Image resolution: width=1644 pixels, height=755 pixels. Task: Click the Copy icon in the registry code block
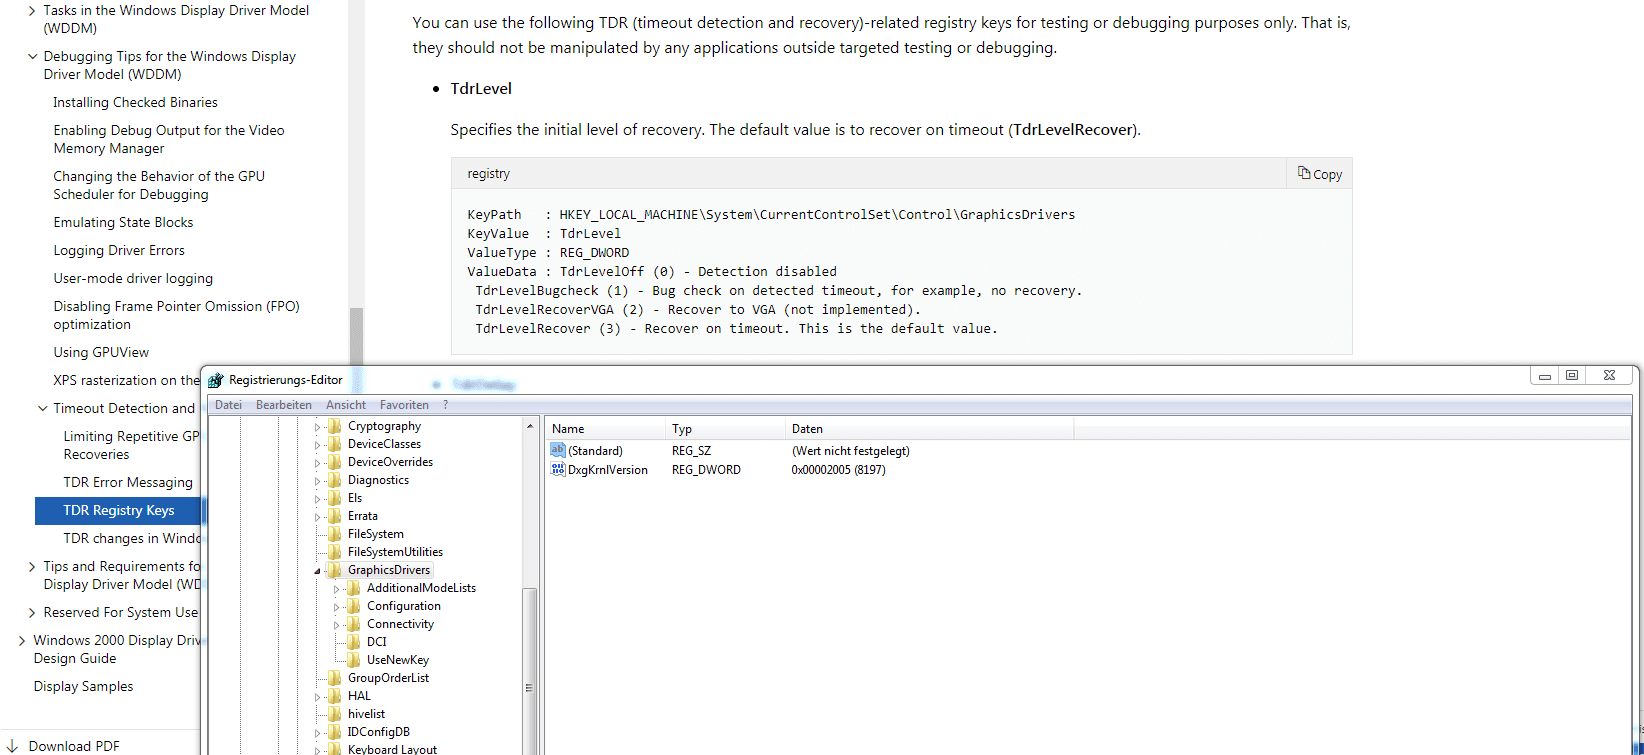pyautogui.click(x=1304, y=173)
